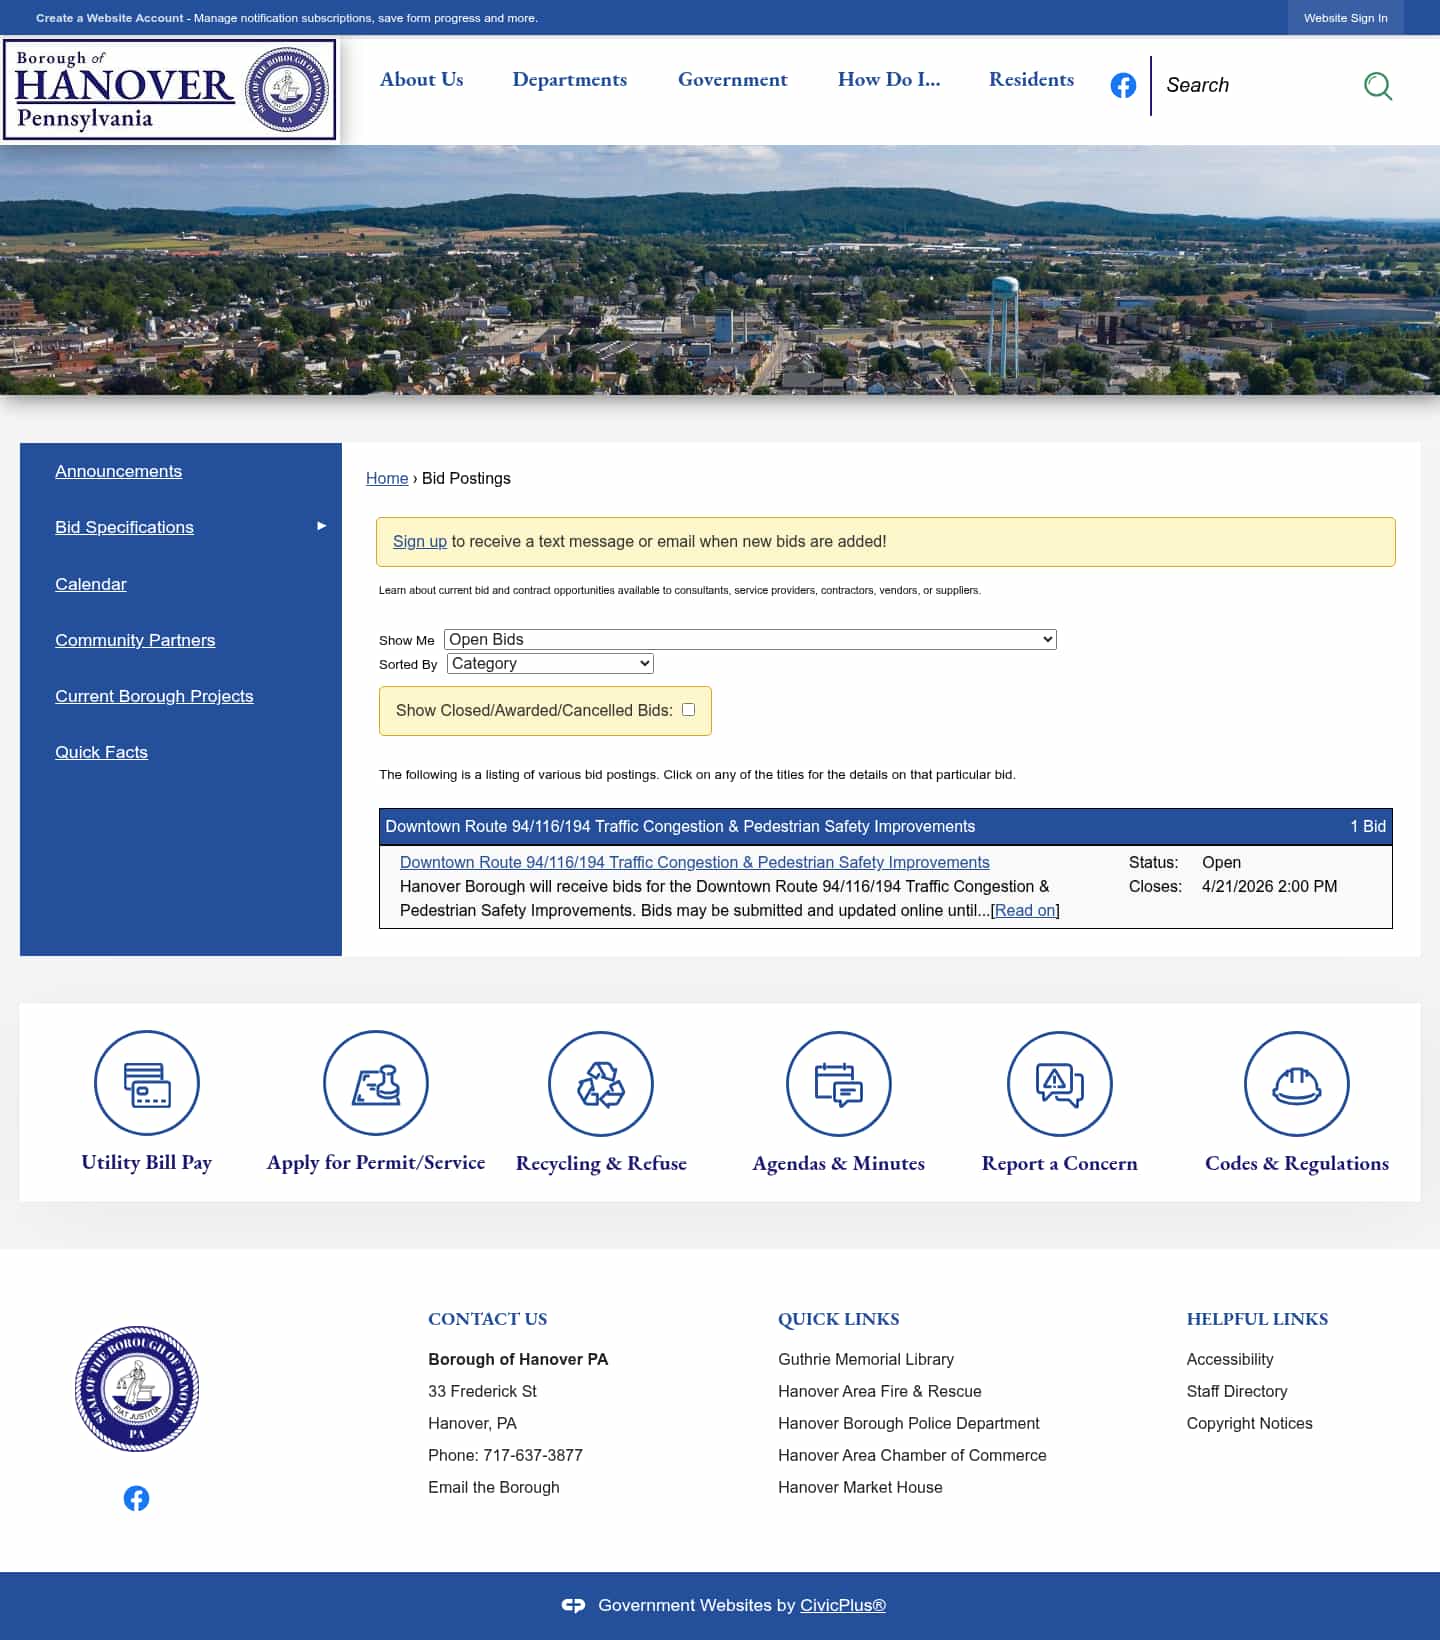1440x1640 pixels.
Task: Open the Show Me Open Bids dropdown
Action: point(750,639)
